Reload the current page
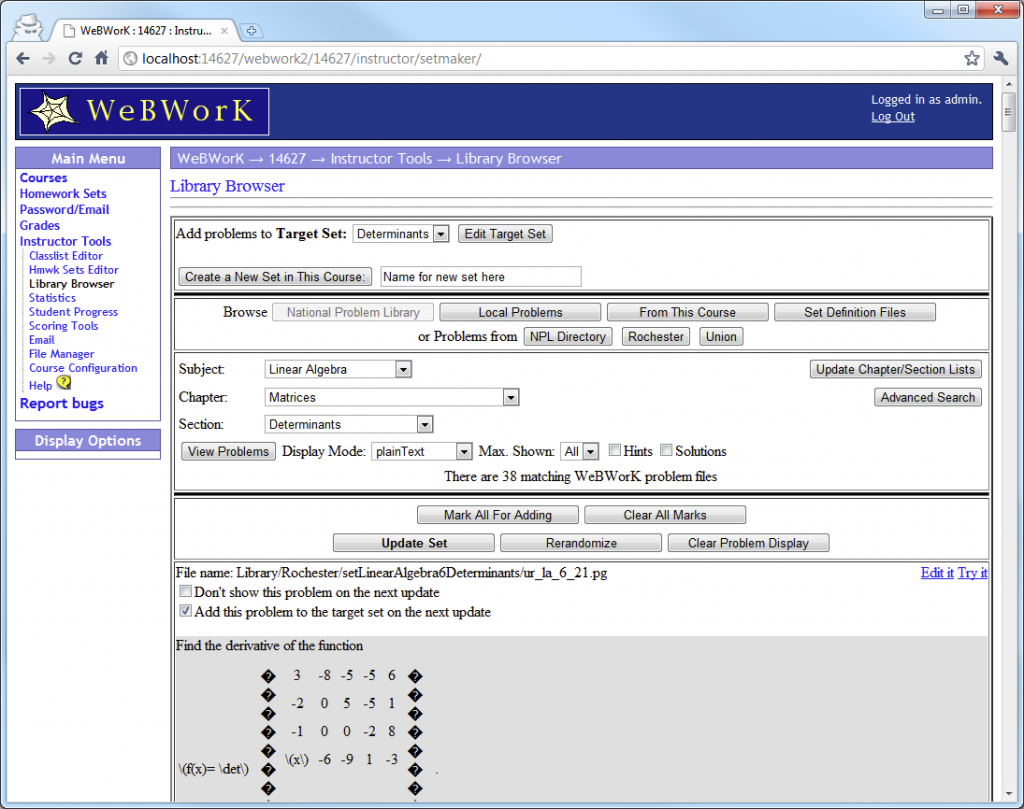1024x809 pixels. click(x=76, y=58)
